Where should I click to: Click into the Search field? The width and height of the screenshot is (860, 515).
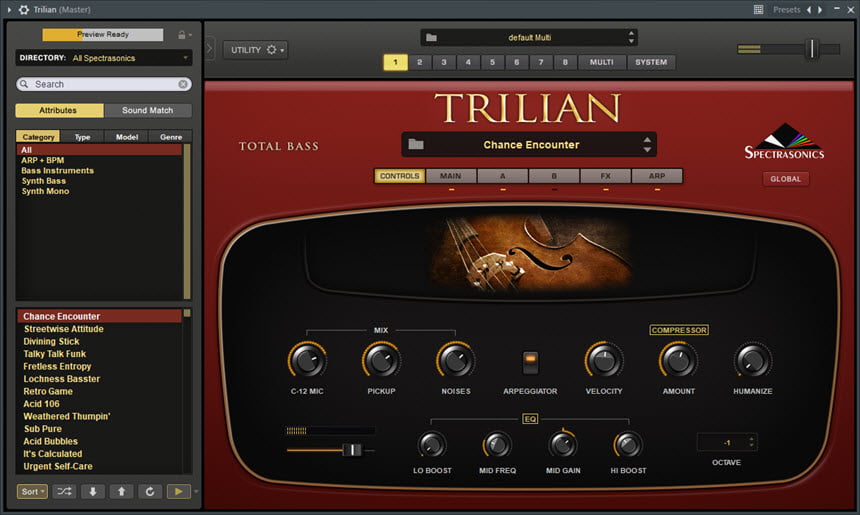[104, 84]
